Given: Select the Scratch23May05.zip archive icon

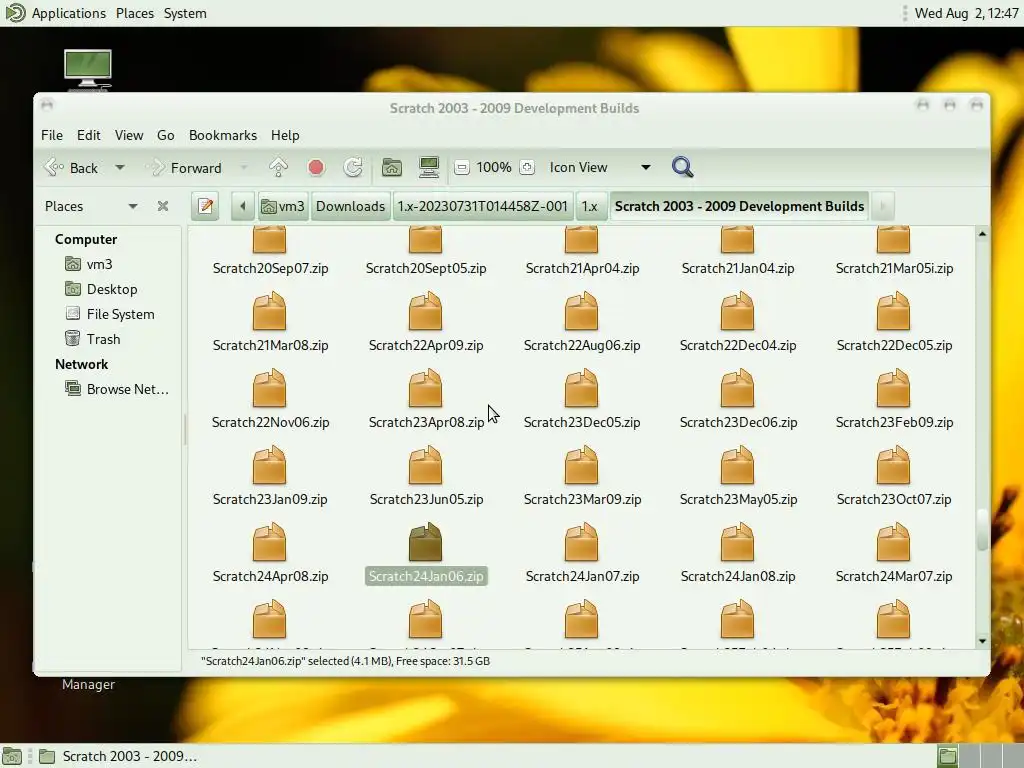Looking at the screenshot, I should click(x=737, y=466).
